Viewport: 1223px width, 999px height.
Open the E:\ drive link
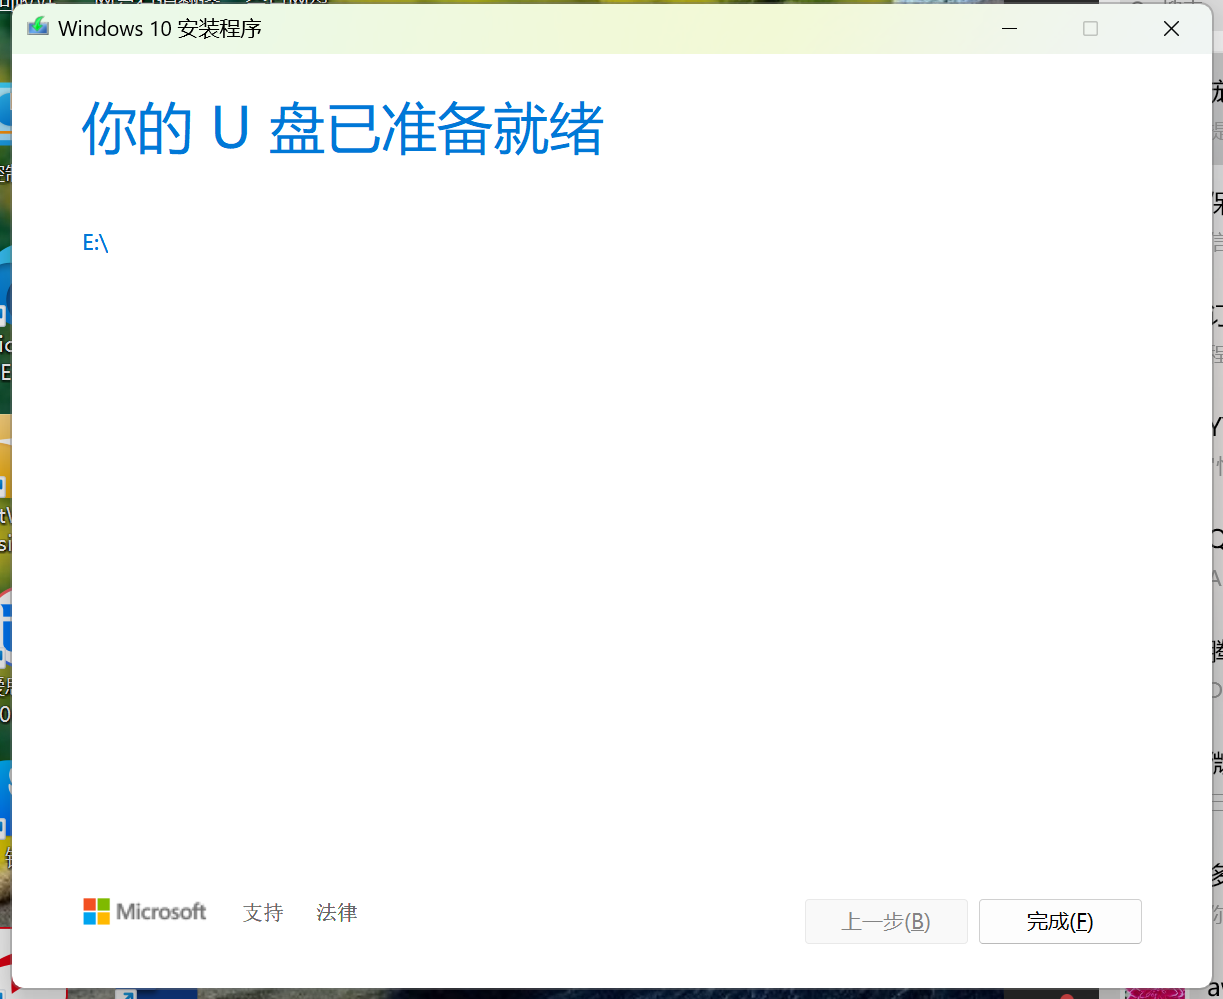(95, 242)
